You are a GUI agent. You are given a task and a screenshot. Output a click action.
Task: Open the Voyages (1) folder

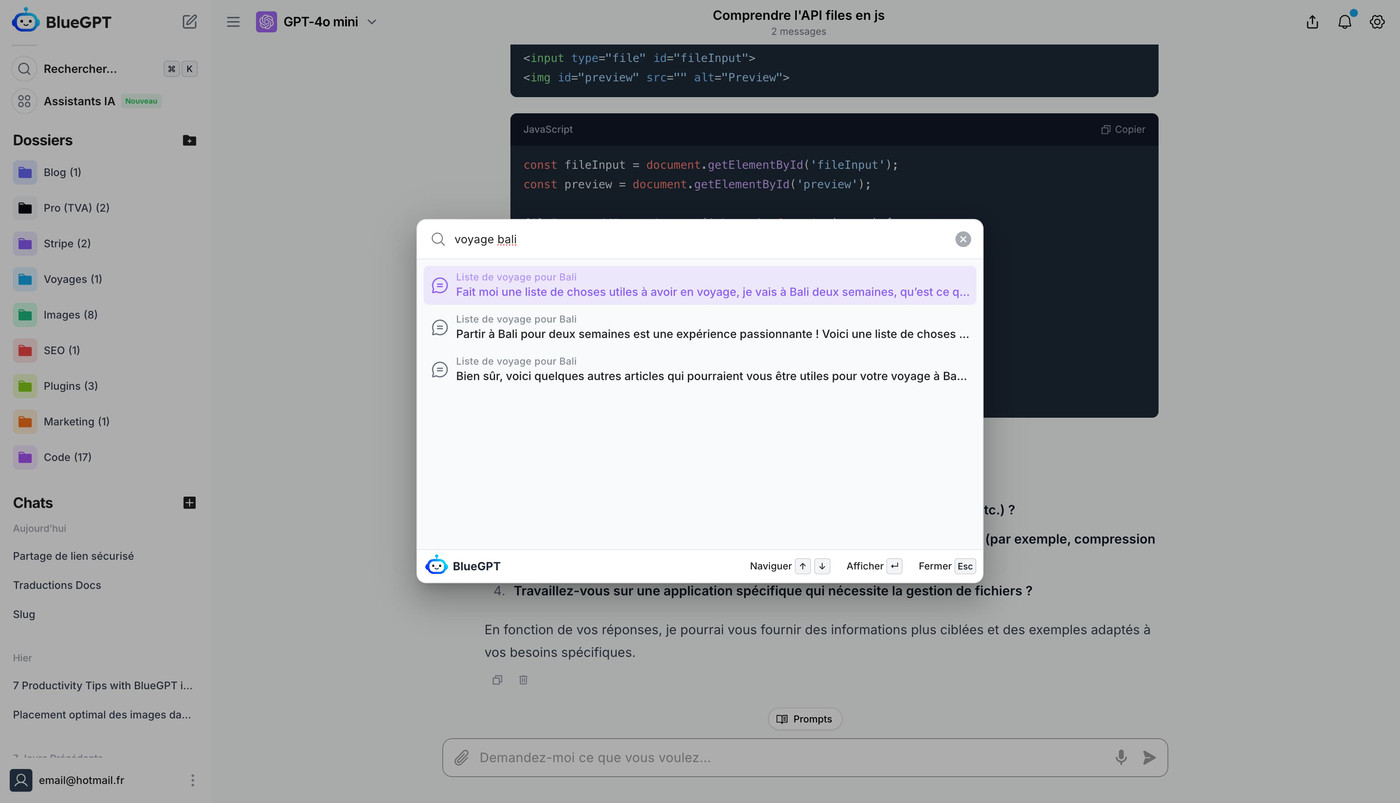pyautogui.click(x=72, y=279)
